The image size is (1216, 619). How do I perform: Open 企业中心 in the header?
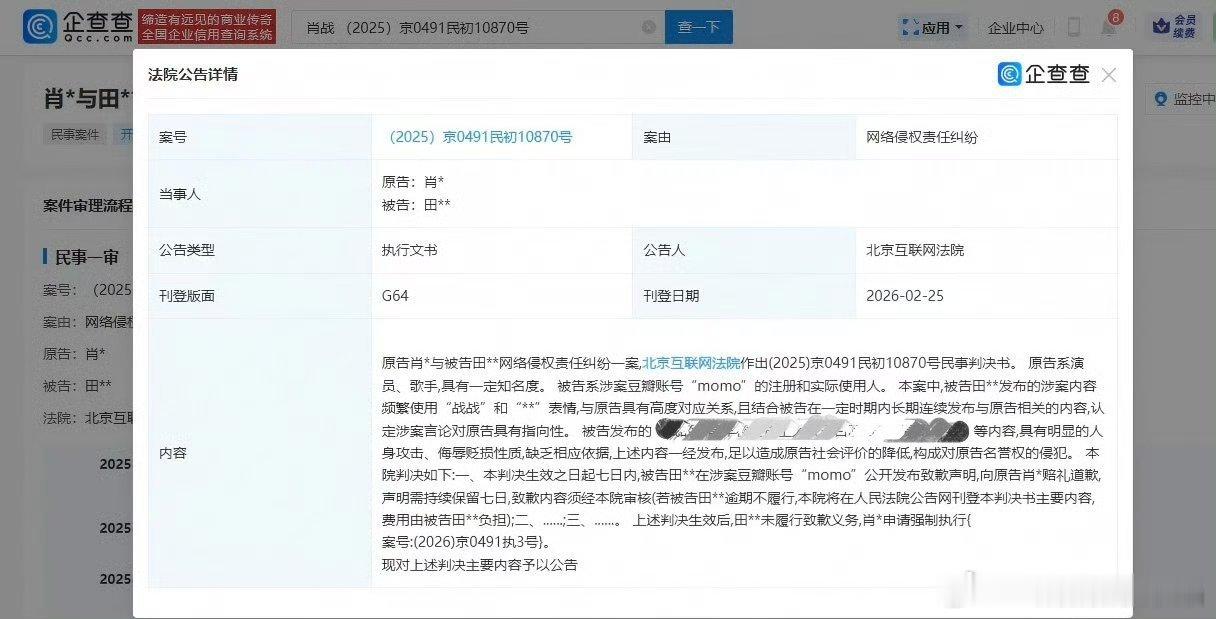(x=1016, y=27)
